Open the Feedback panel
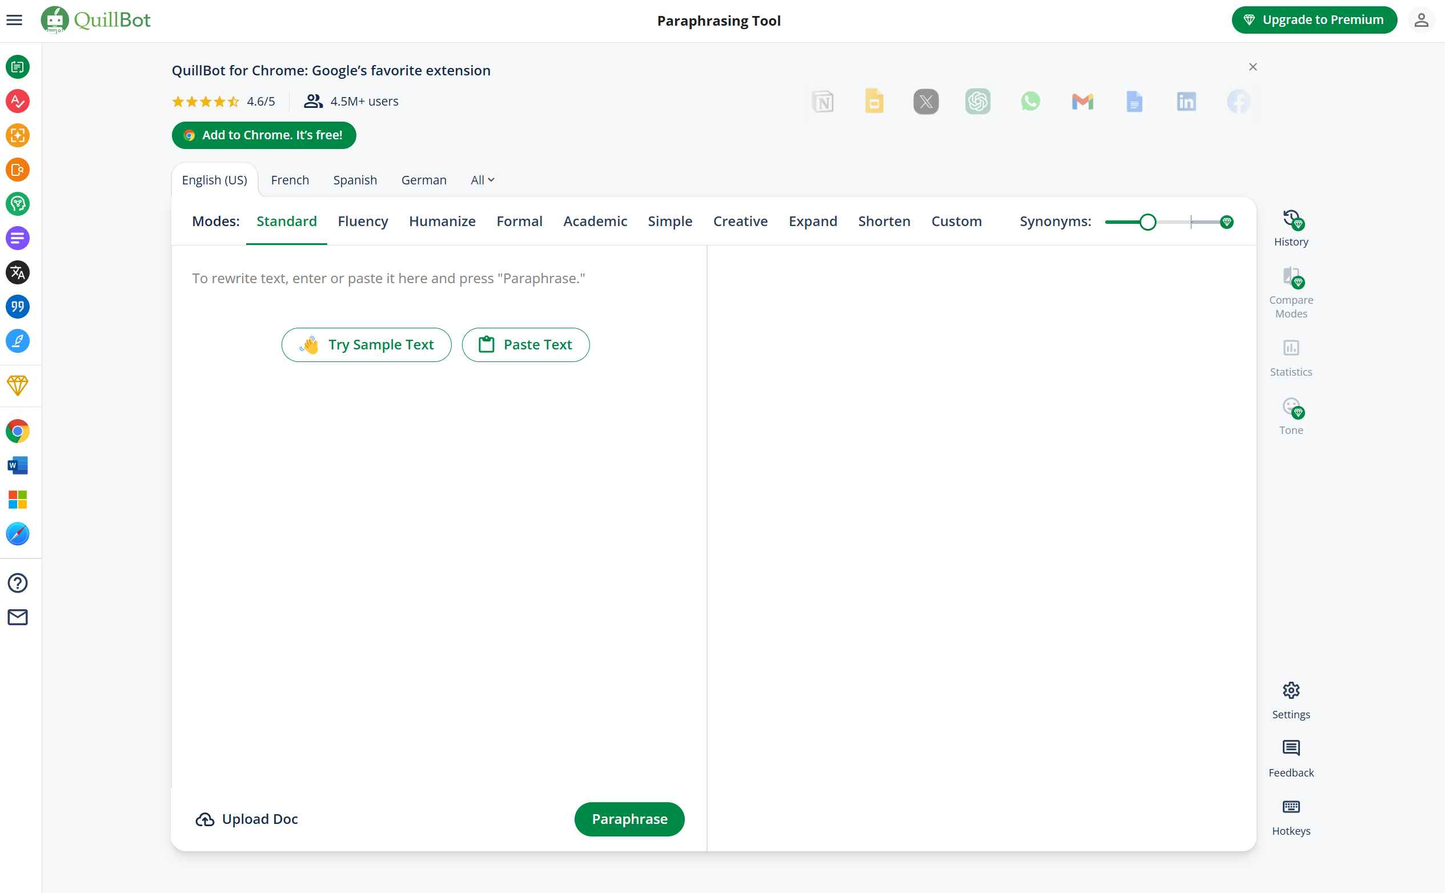Image resolution: width=1445 pixels, height=893 pixels. pos(1291,758)
